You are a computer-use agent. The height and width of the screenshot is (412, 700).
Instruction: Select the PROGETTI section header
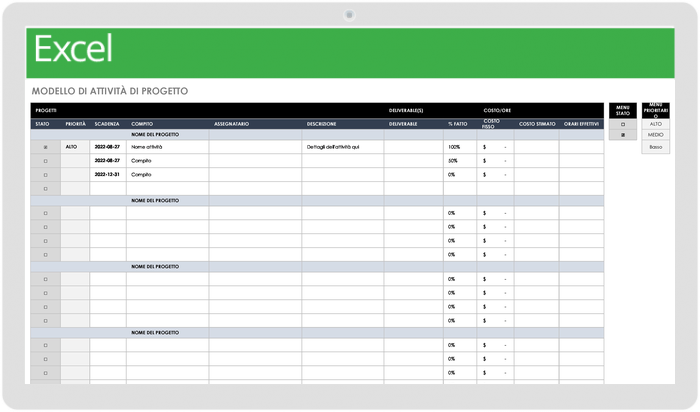(46, 111)
